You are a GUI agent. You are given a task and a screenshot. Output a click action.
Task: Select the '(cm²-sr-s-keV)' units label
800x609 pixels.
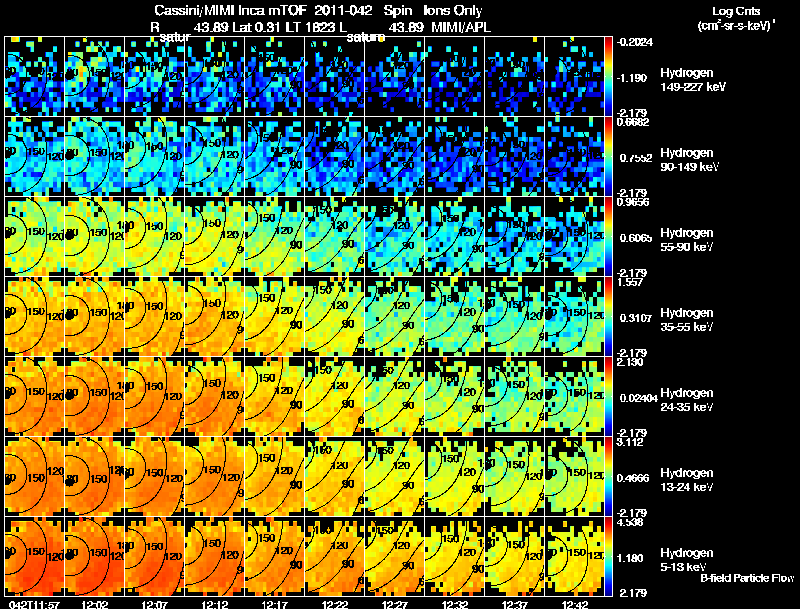pos(736,25)
